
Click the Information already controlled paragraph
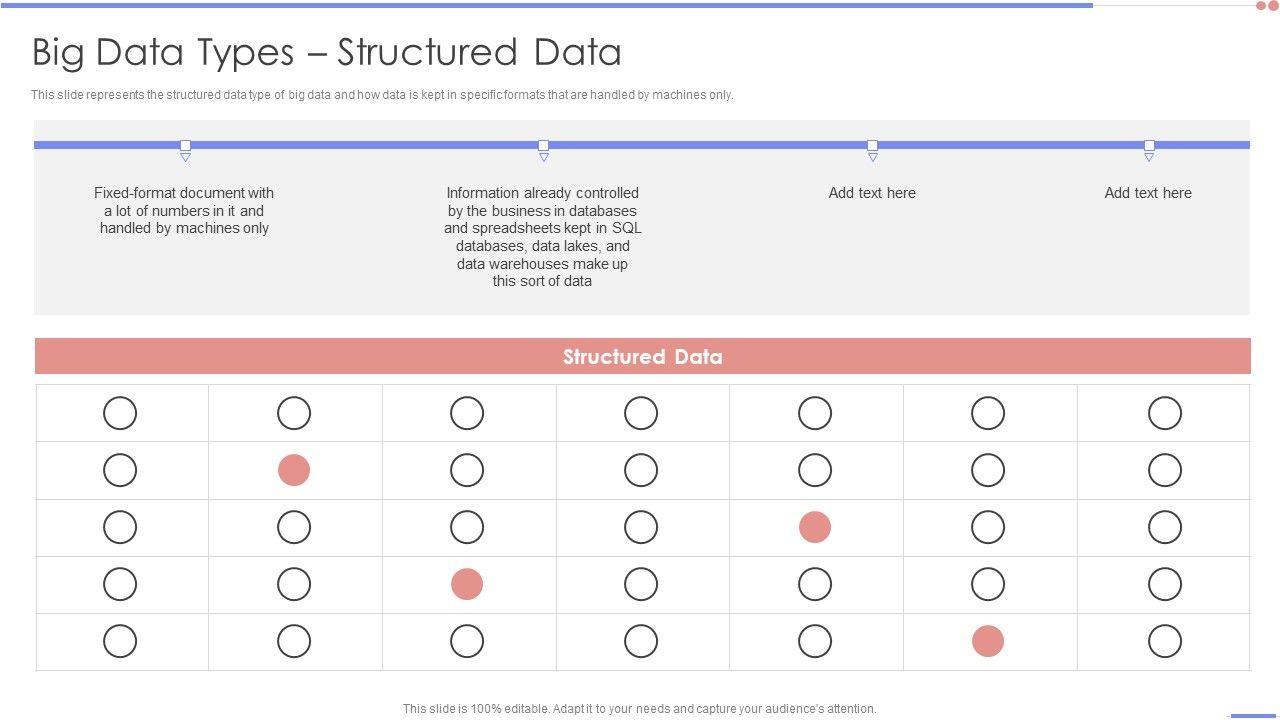coord(542,237)
